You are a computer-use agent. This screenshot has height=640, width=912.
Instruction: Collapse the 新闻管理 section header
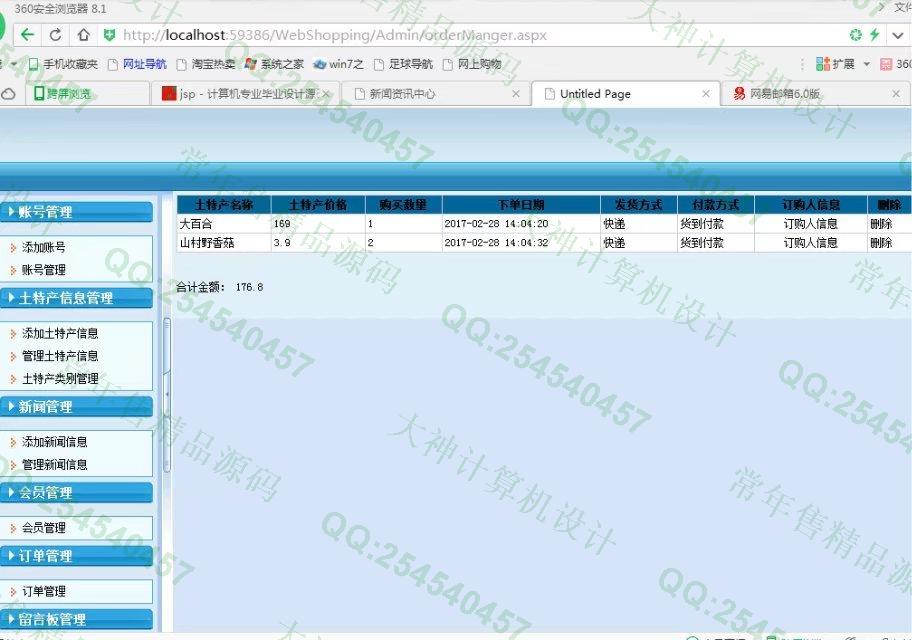(76, 407)
